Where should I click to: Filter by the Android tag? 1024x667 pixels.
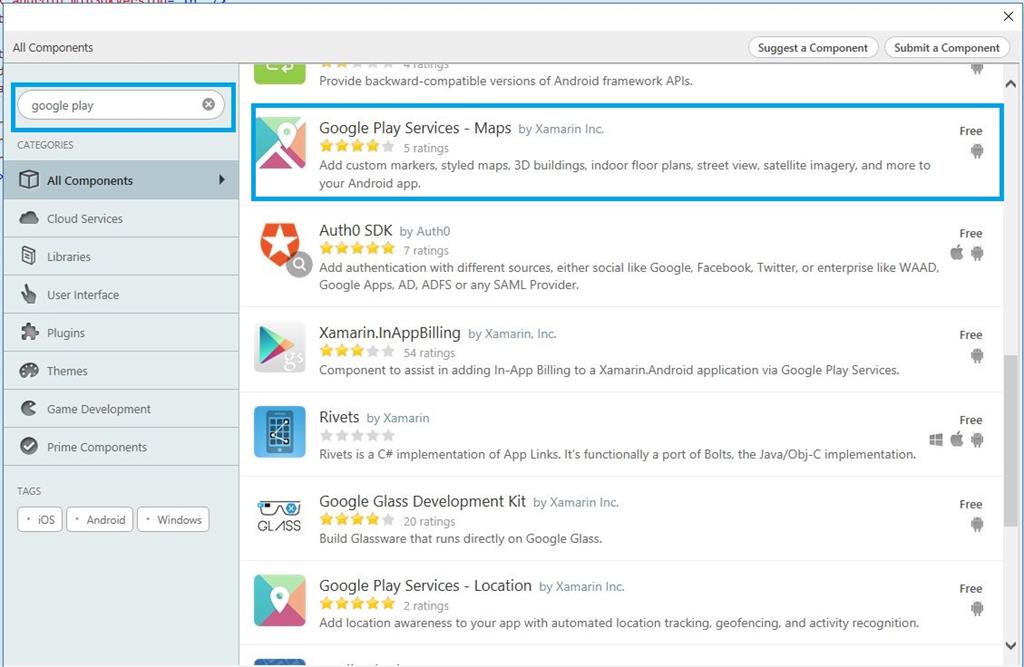point(100,519)
